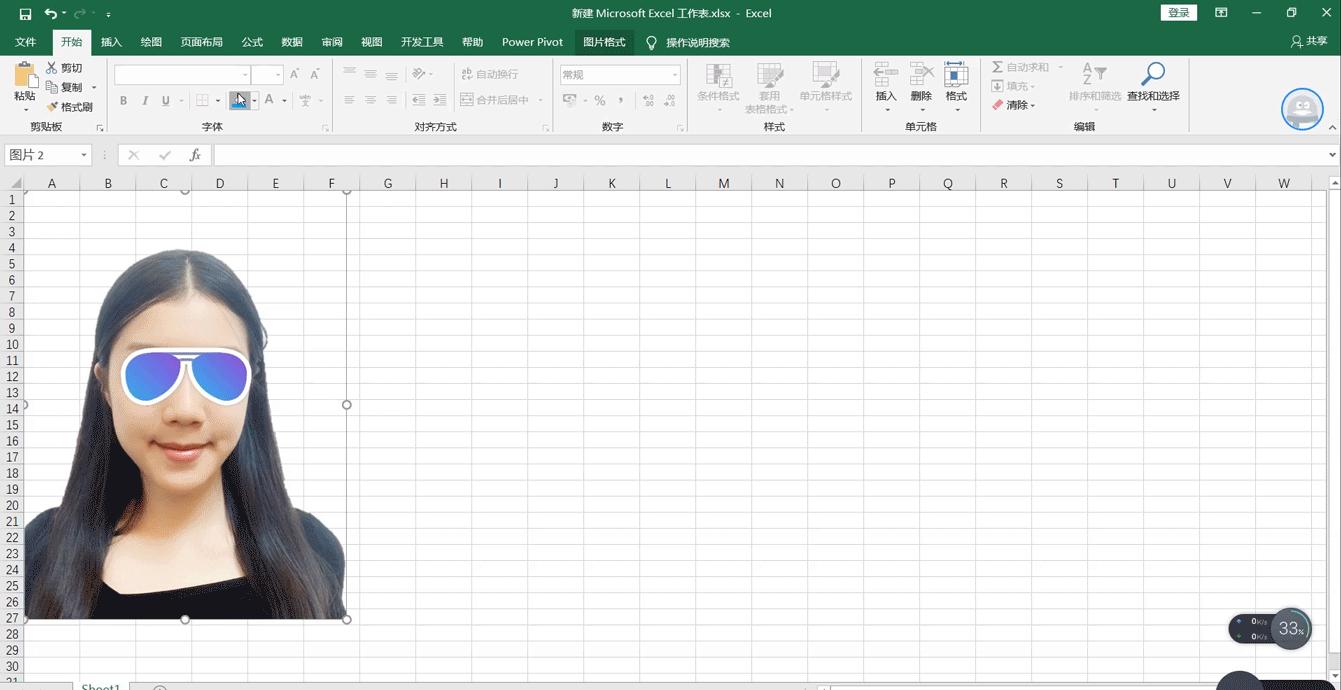The image size is (1341, 690).
Task: Click the Name Box showing 图片 2
Action: coord(40,154)
